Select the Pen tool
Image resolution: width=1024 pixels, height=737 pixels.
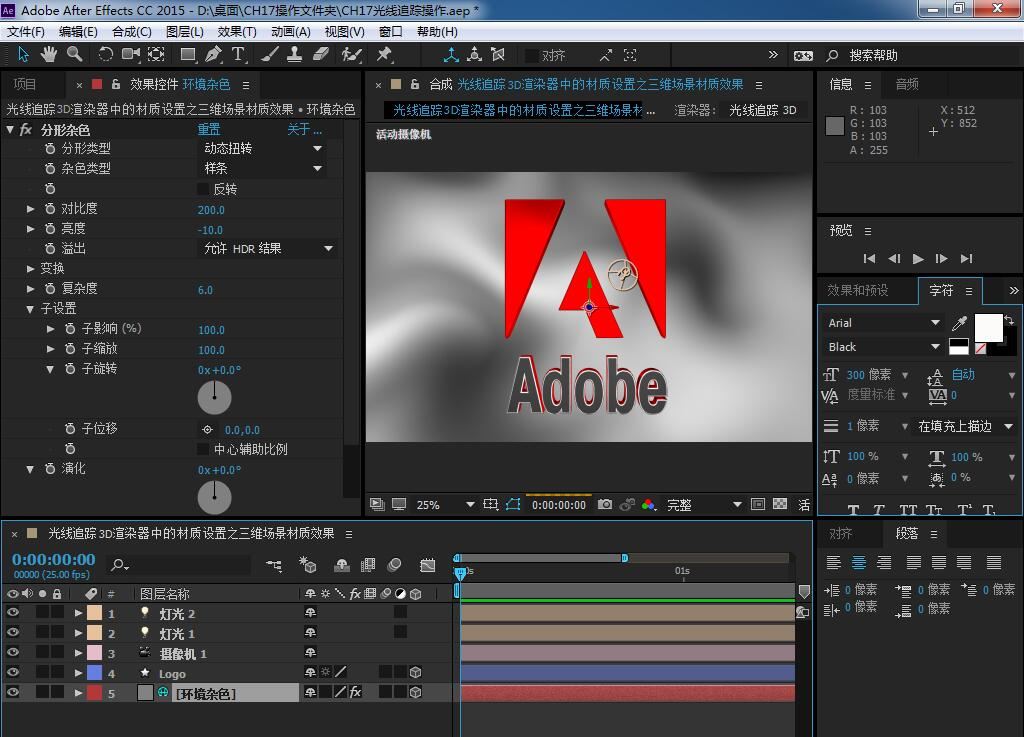point(213,55)
